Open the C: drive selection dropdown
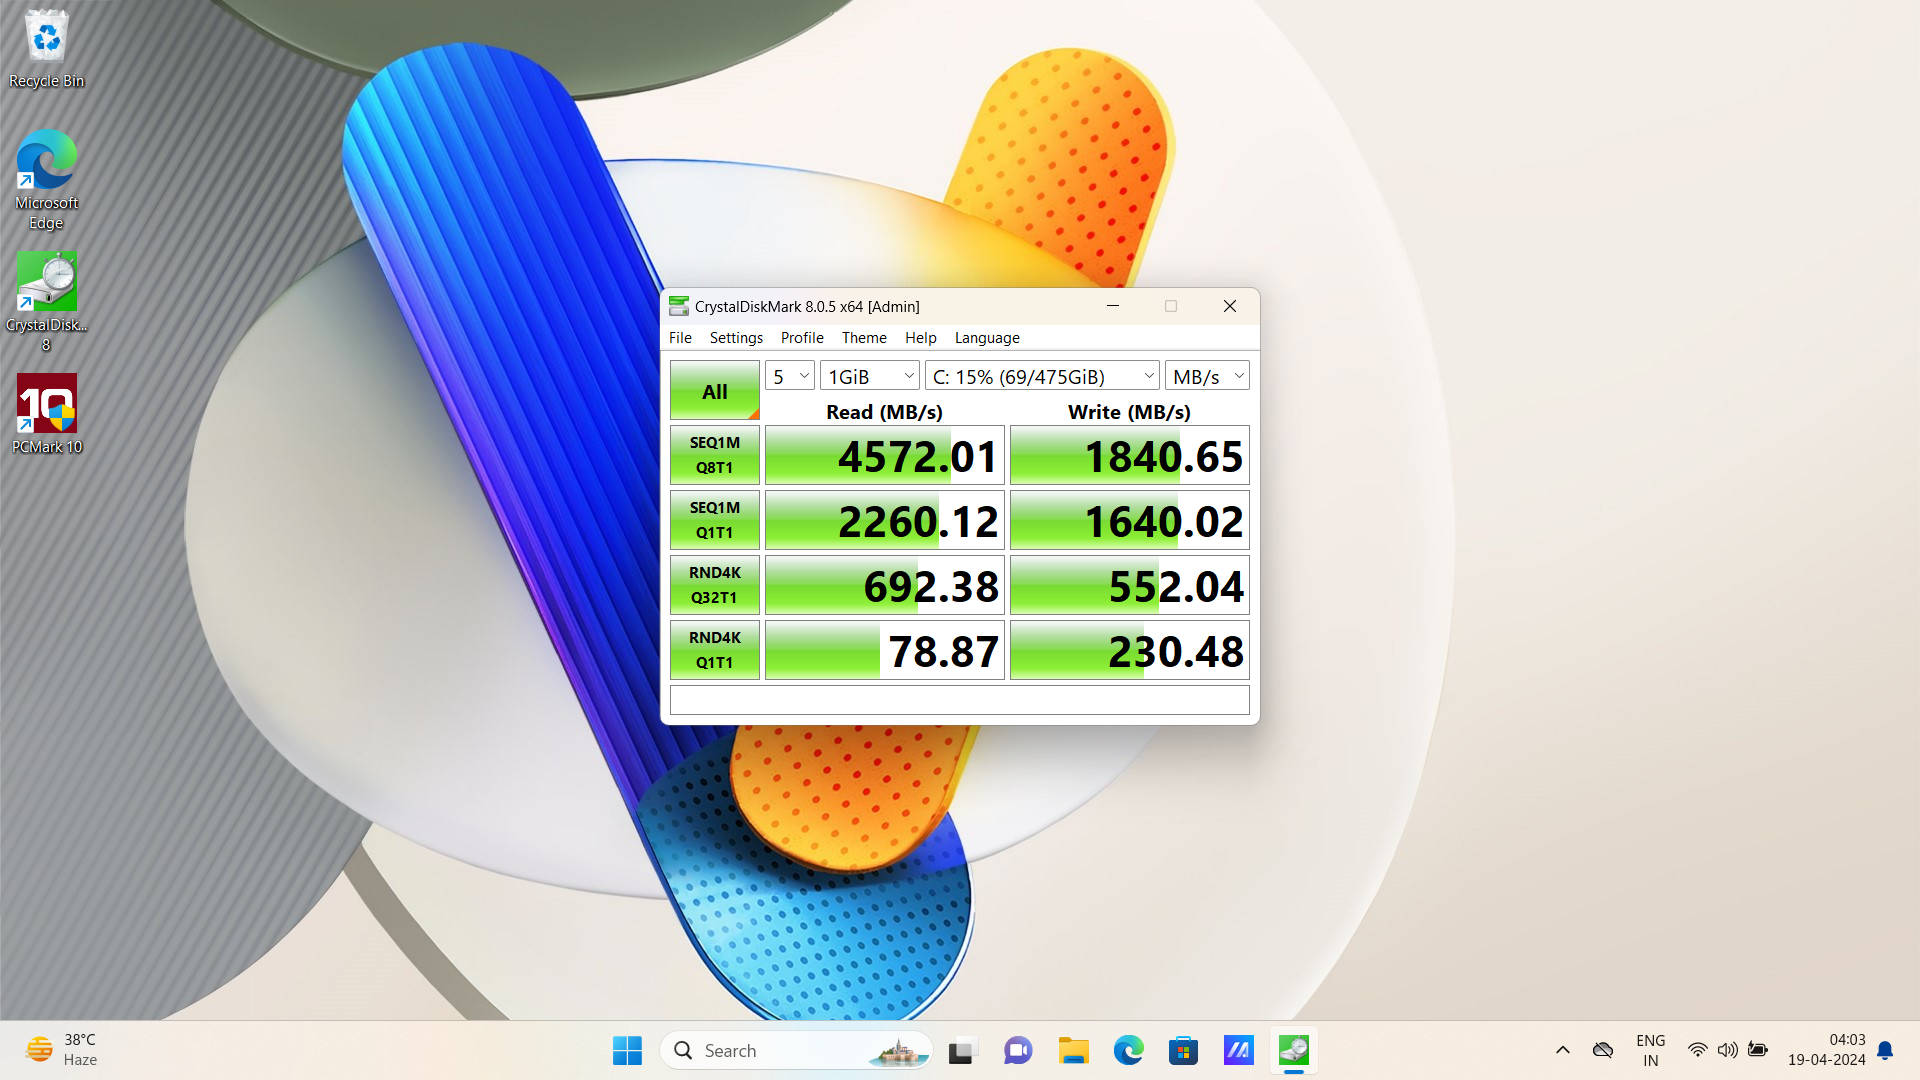Screen dimensions: 1920x1080 click(1042, 377)
